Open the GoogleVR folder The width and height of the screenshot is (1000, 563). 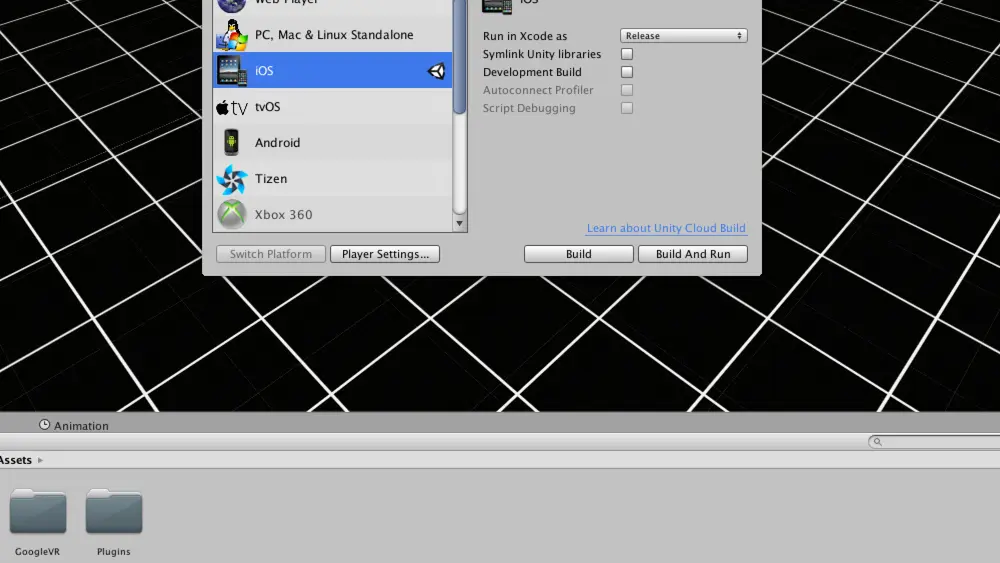[38, 511]
